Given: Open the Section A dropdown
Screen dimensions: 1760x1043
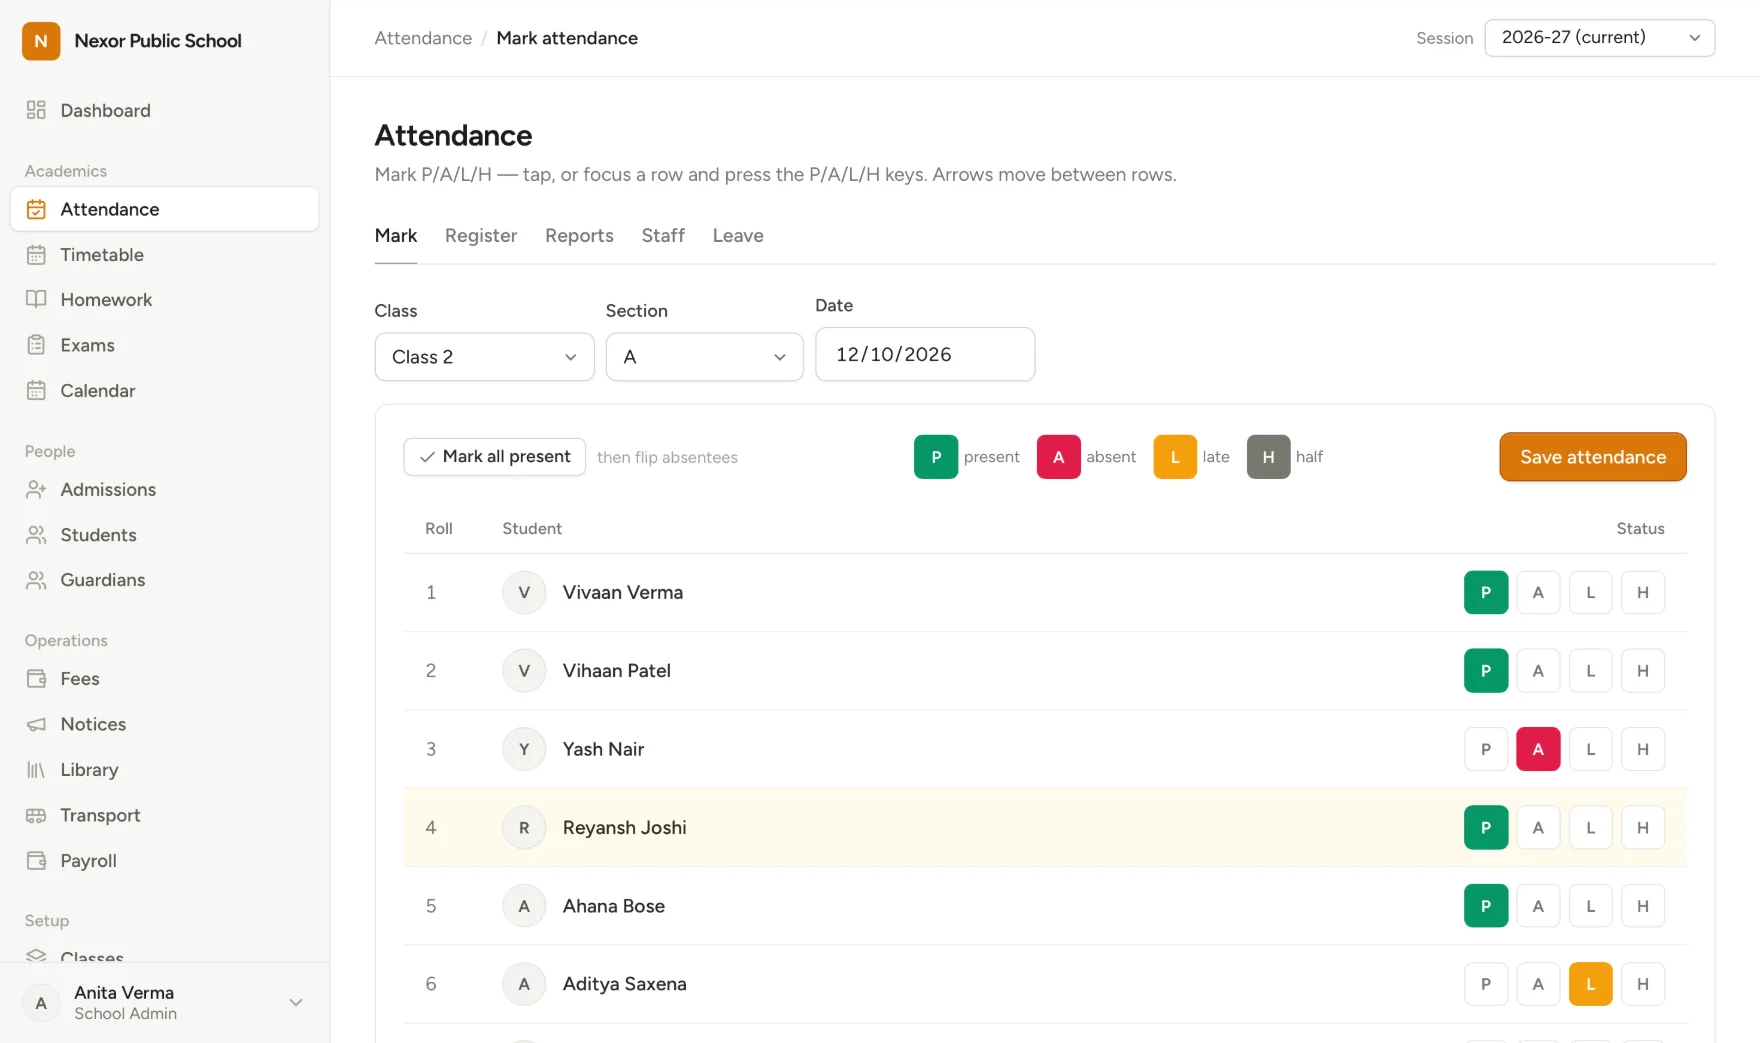Looking at the screenshot, I should click(705, 357).
